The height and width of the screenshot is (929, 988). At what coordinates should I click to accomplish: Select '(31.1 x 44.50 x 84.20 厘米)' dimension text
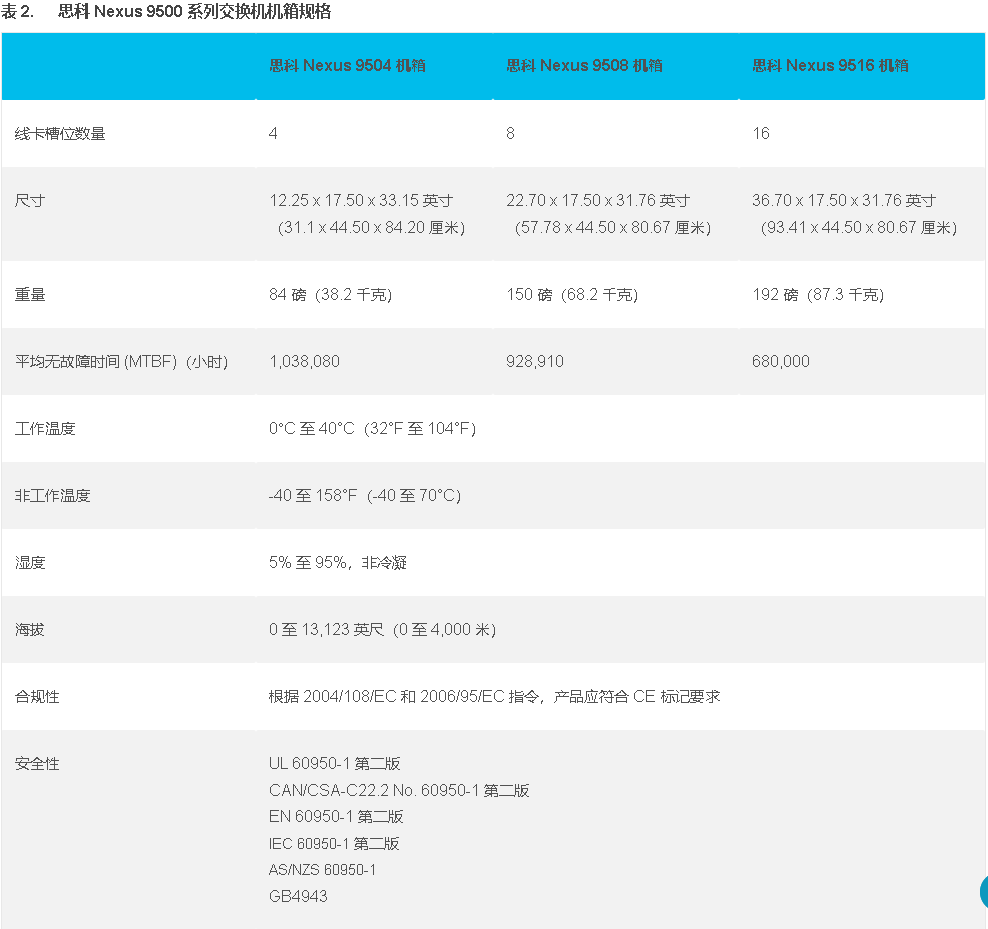click(x=371, y=228)
